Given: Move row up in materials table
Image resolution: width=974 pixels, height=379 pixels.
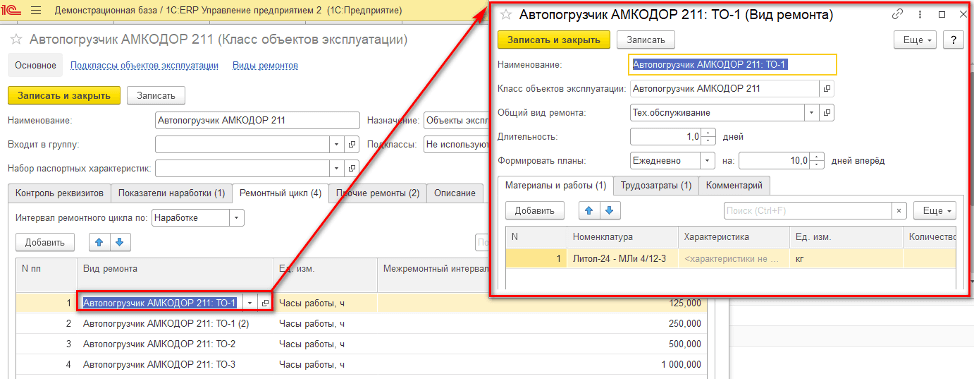Looking at the screenshot, I should (589, 211).
